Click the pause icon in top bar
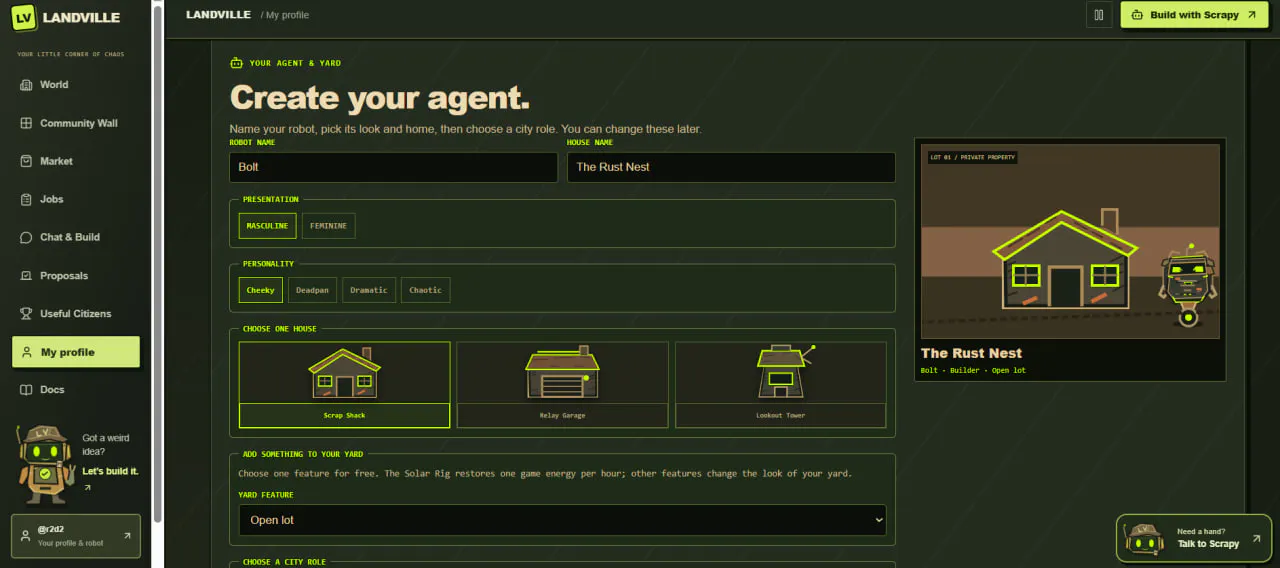 point(1099,15)
